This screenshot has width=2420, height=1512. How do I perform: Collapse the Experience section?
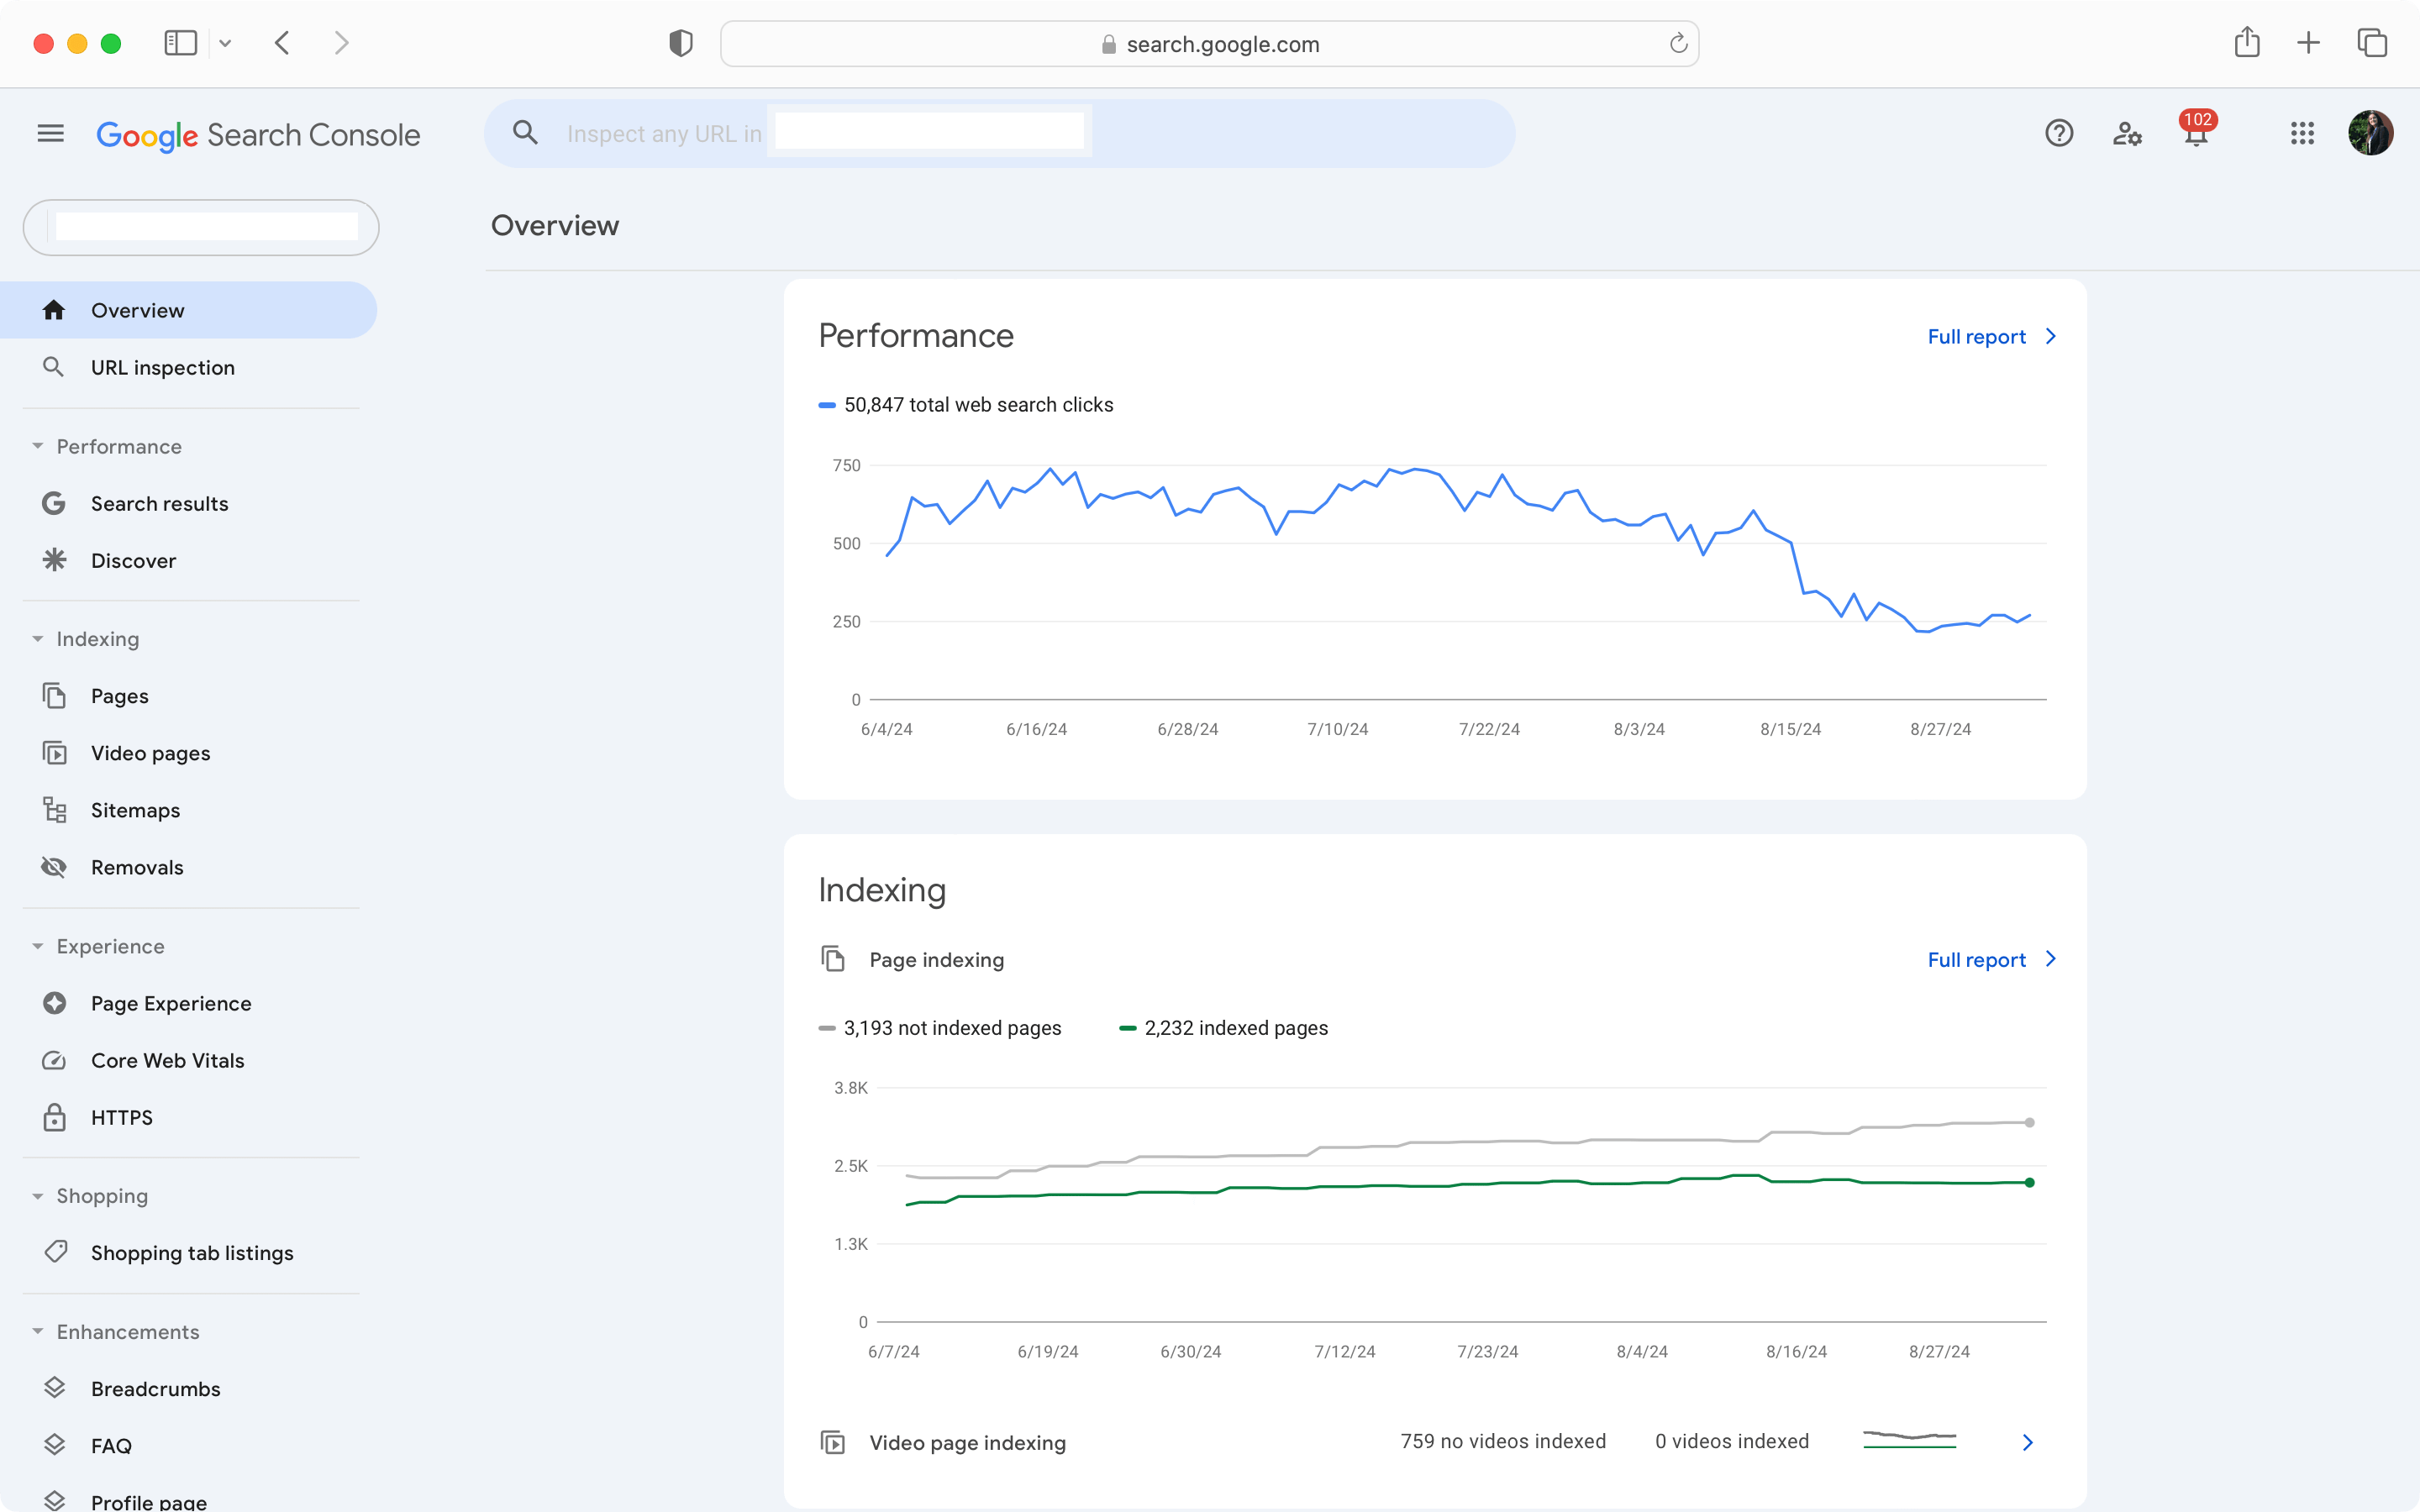coord(37,946)
